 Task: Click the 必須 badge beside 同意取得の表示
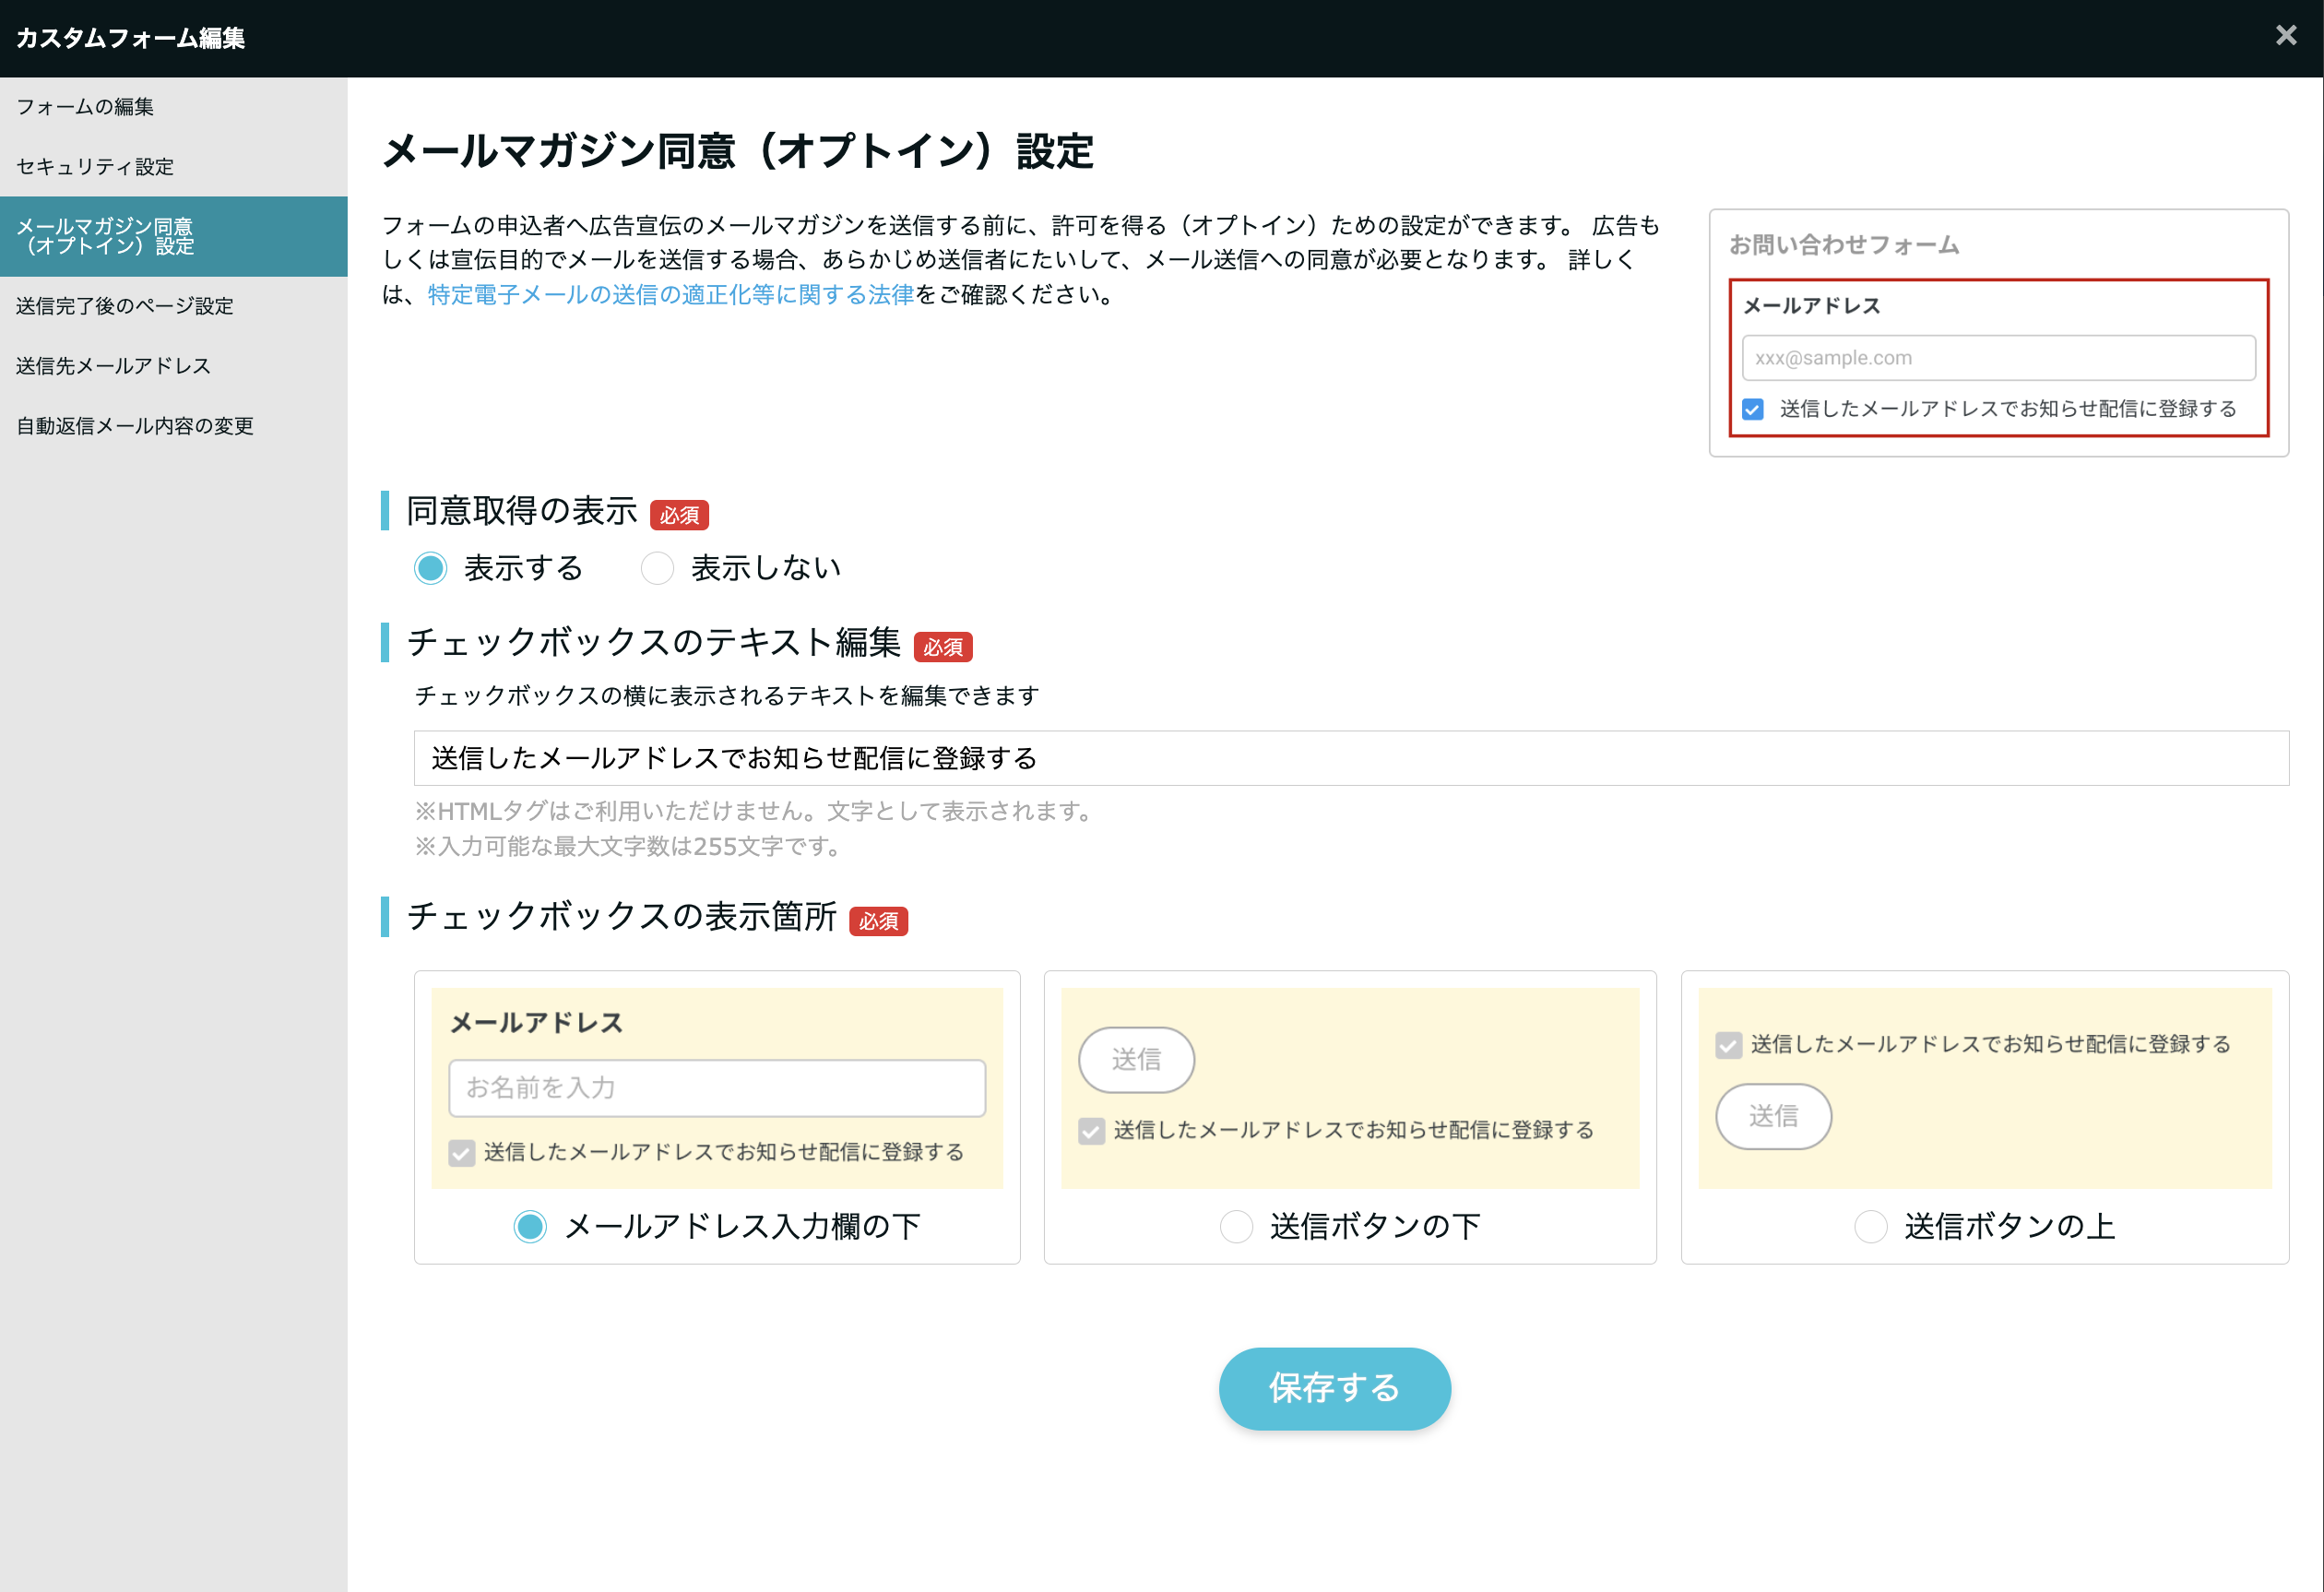click(679, 515)
